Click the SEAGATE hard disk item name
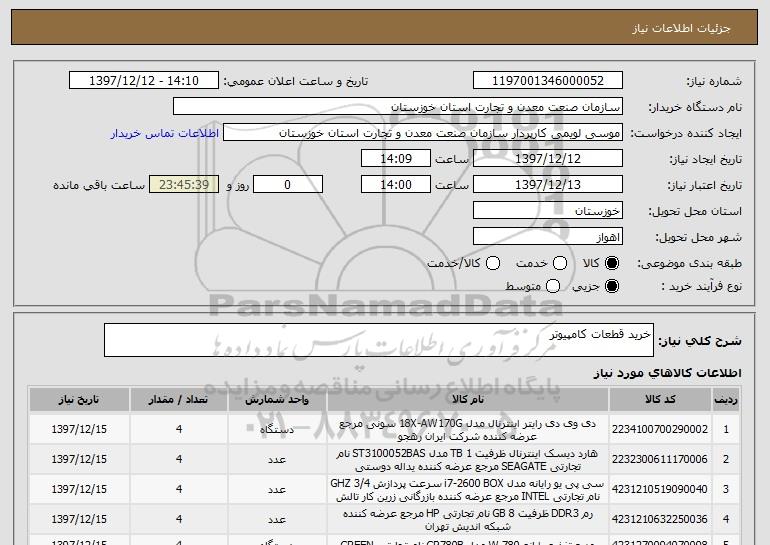Viewport: 770px width, 545px height. click(x=468, y=460)
